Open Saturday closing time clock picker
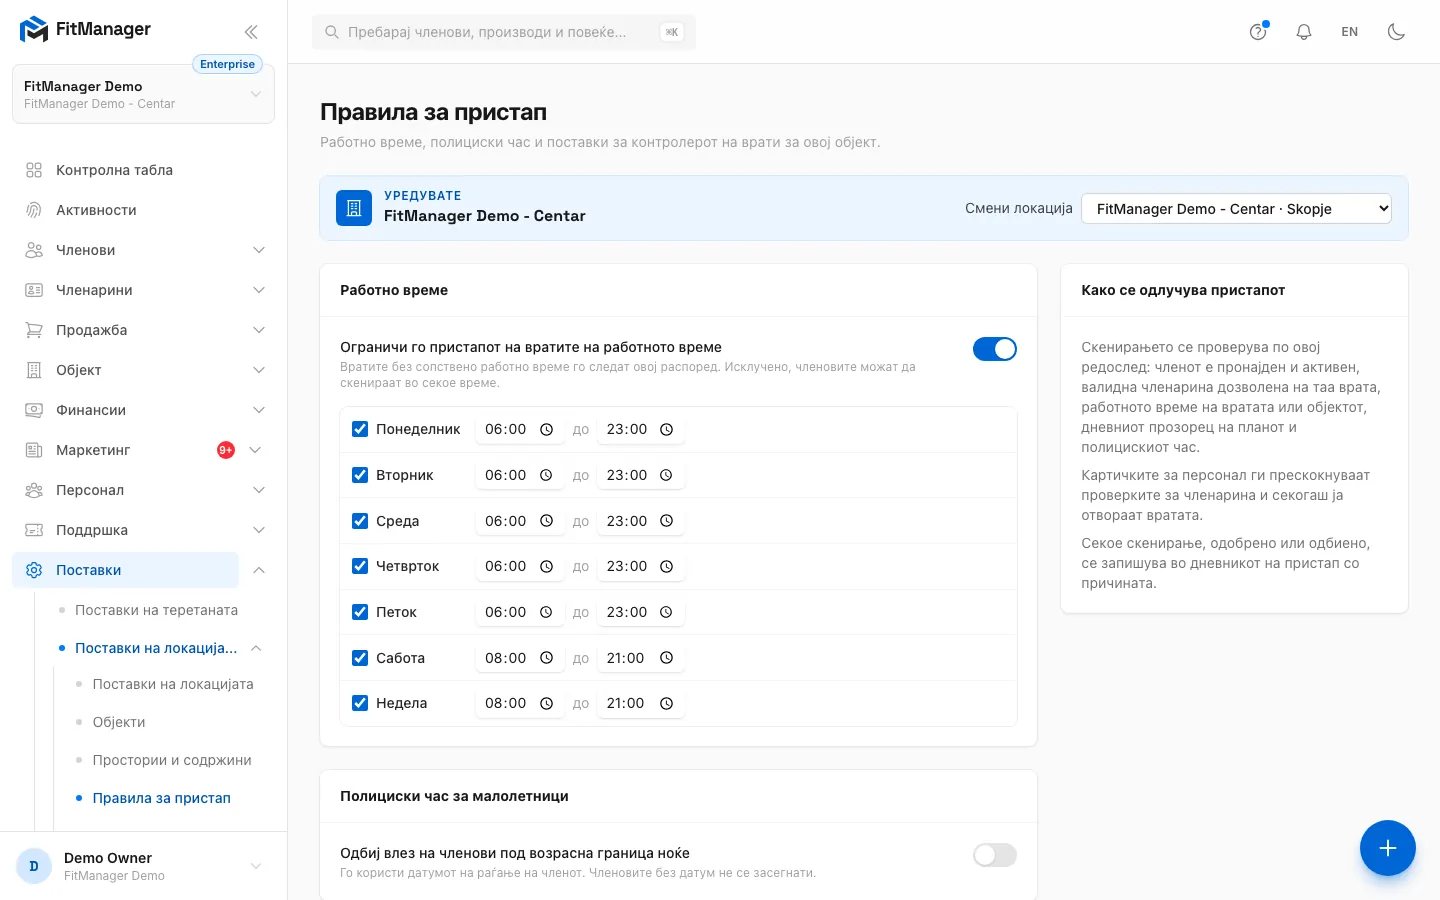 667,658
